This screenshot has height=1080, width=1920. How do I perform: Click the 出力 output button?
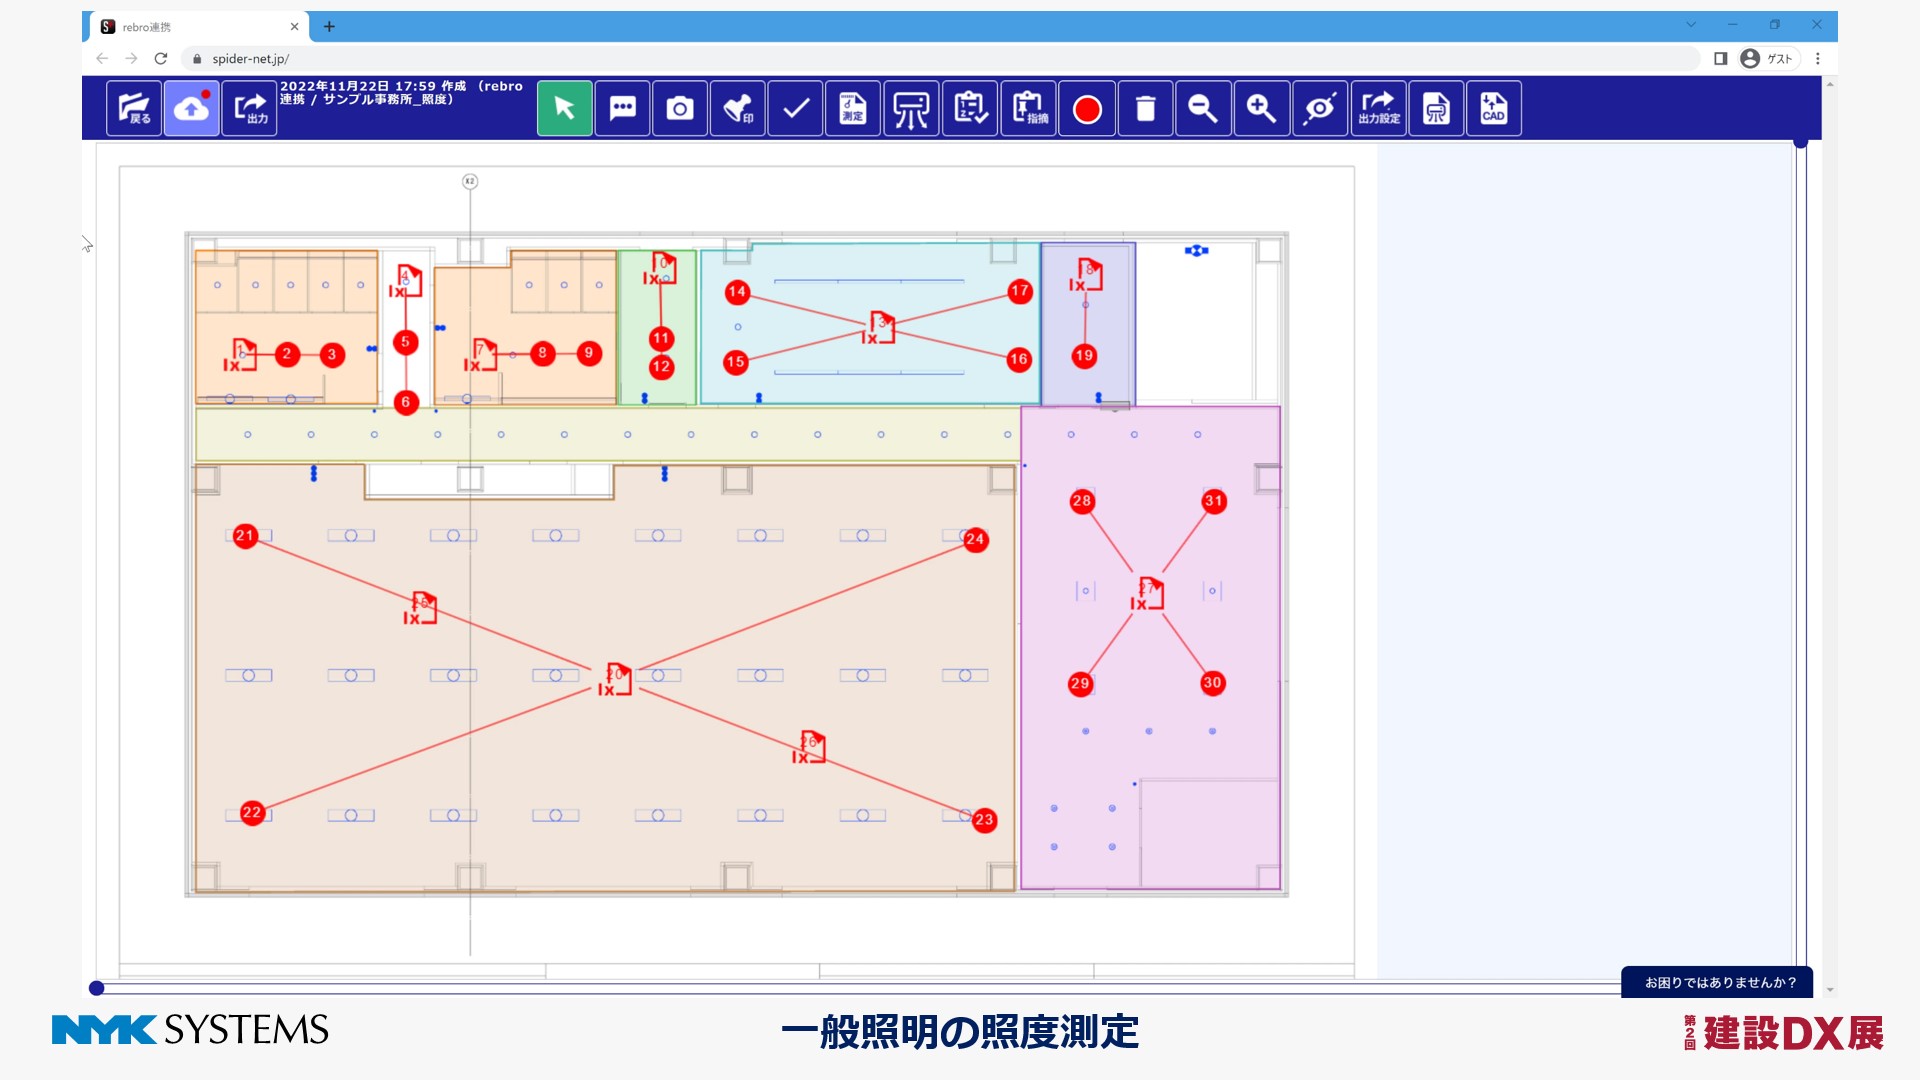click(x=249, y=108)
